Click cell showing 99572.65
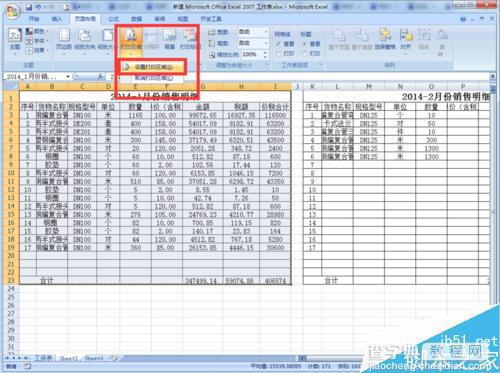The width and height of the screenshot is (500, 373). click(x=203, y=115)
